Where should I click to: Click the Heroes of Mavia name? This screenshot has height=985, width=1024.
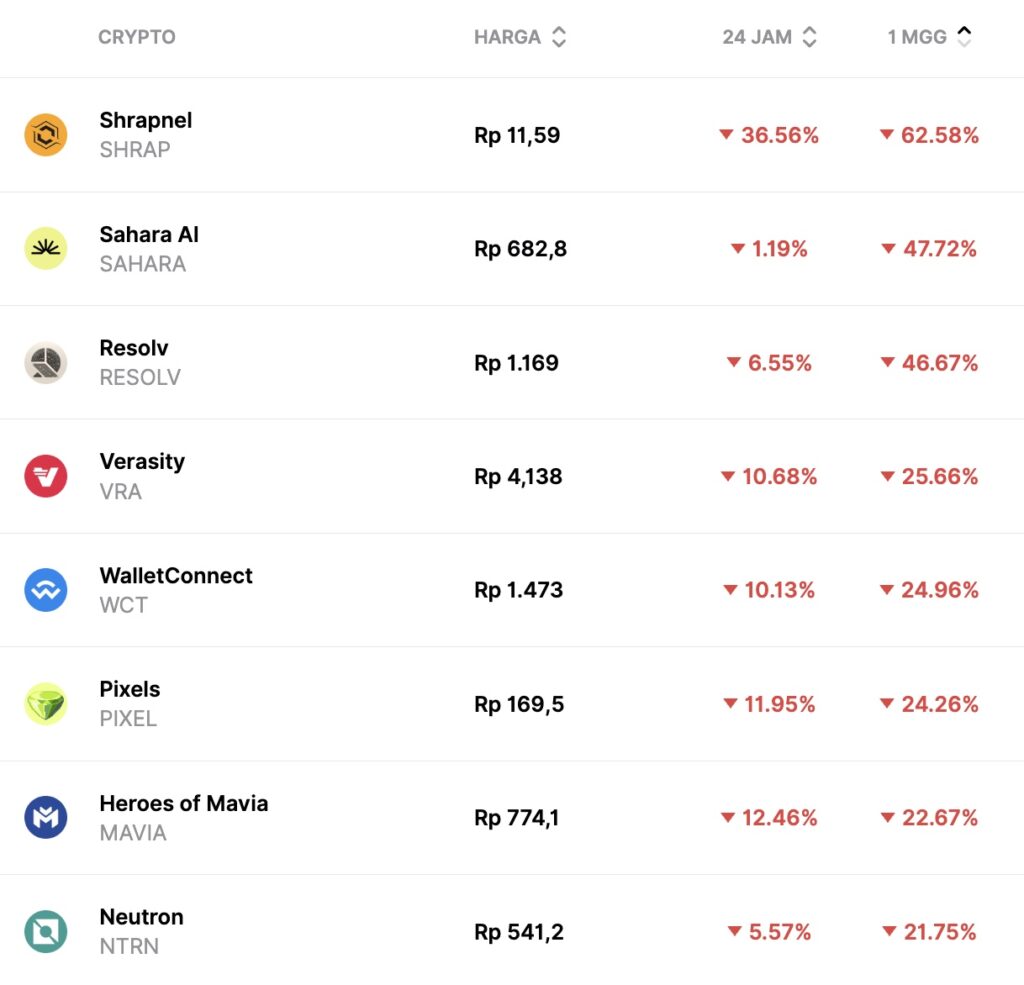(x=184, y=804)
